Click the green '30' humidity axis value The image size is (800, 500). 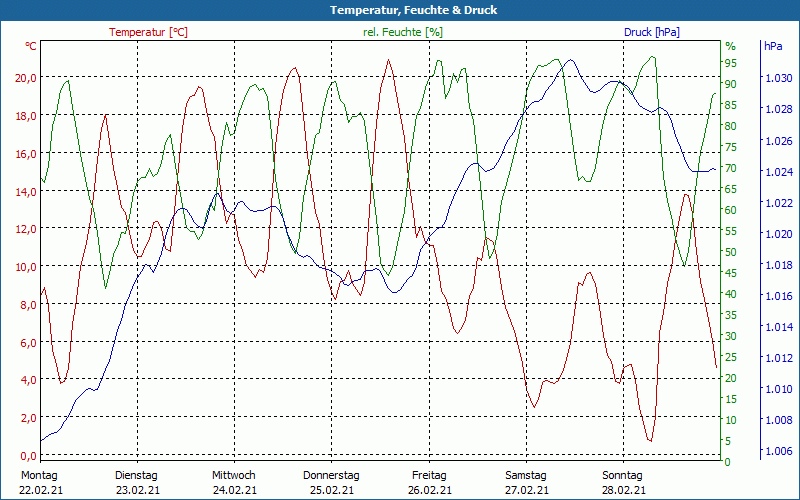[x=731, y=336]
